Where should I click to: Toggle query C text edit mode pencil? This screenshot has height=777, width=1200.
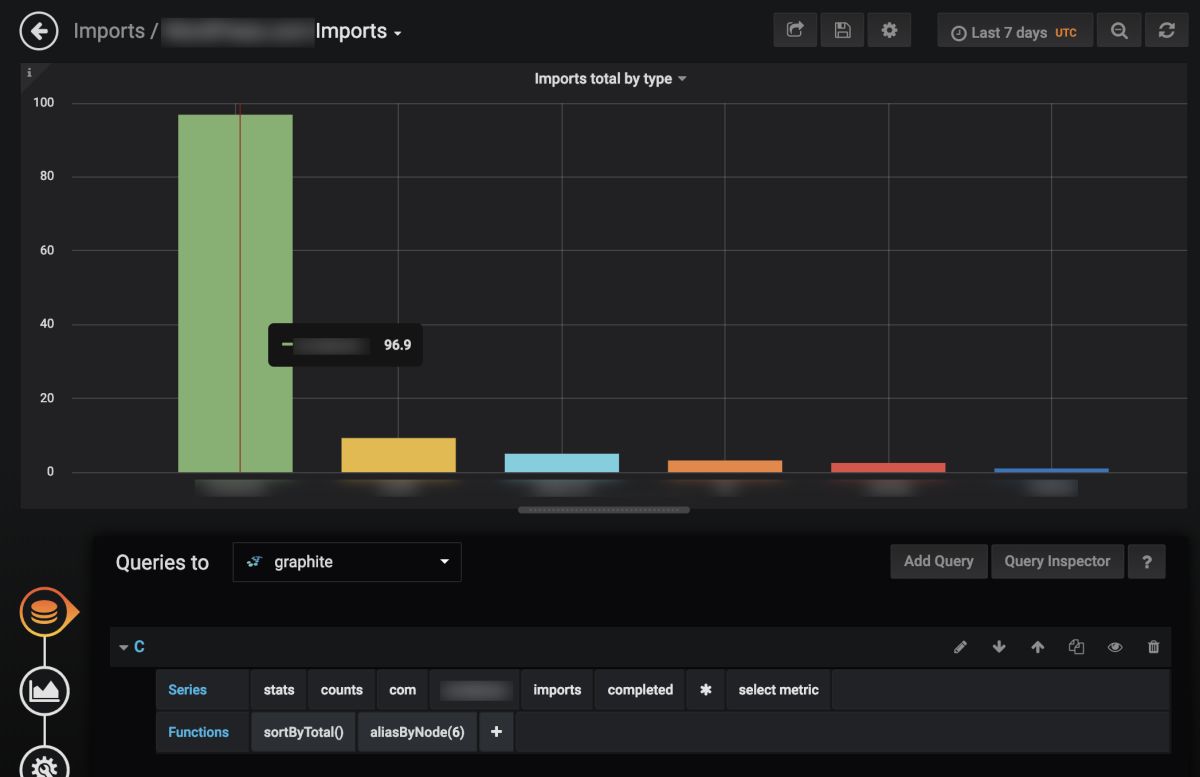point(960,647)
